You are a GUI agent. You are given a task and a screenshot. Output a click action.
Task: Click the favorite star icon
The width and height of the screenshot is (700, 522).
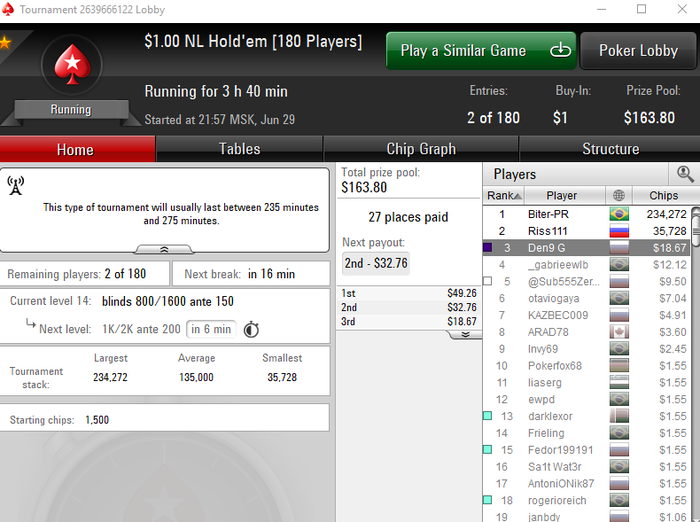(5, 43)
